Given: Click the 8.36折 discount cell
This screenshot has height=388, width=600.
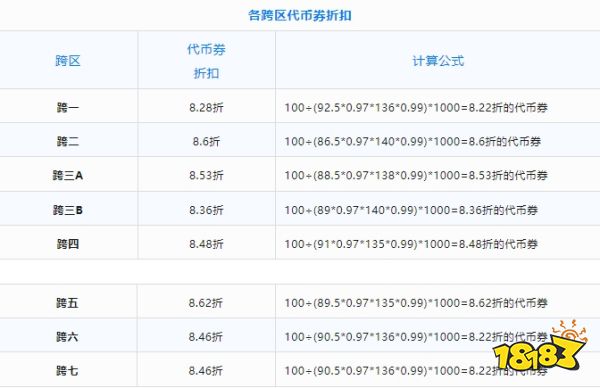Looking at the screenshot, I should pyautogui.click(x=206, y=210).
